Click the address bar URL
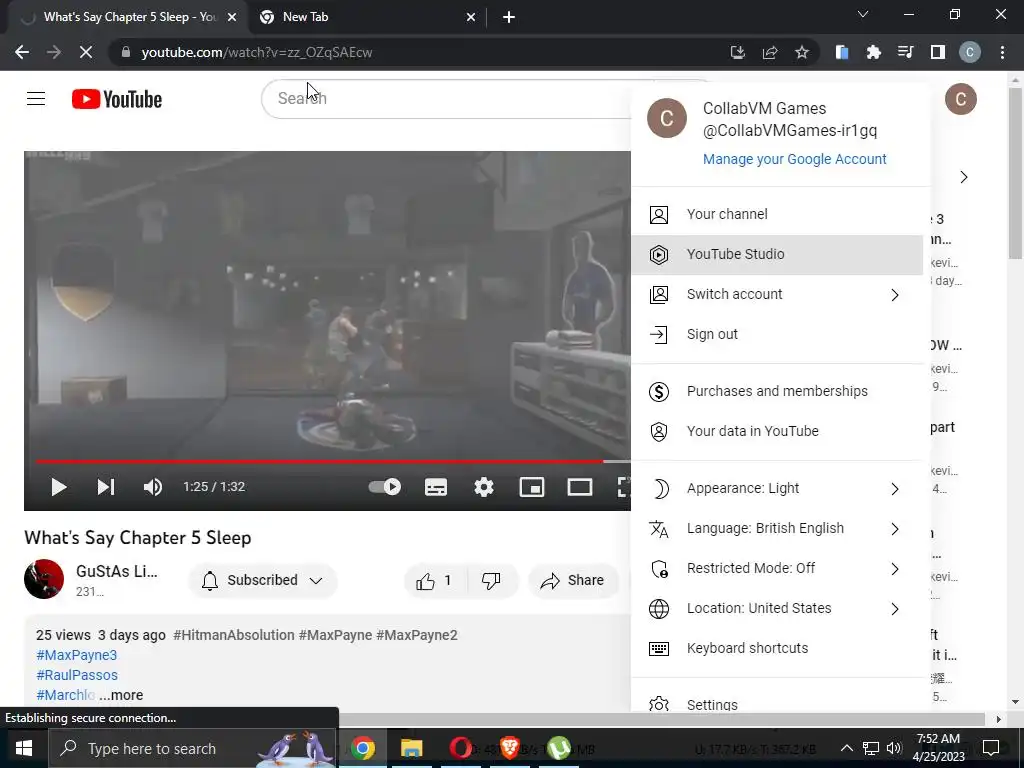This screenshot has height=768, width=1024. (257, 52)
